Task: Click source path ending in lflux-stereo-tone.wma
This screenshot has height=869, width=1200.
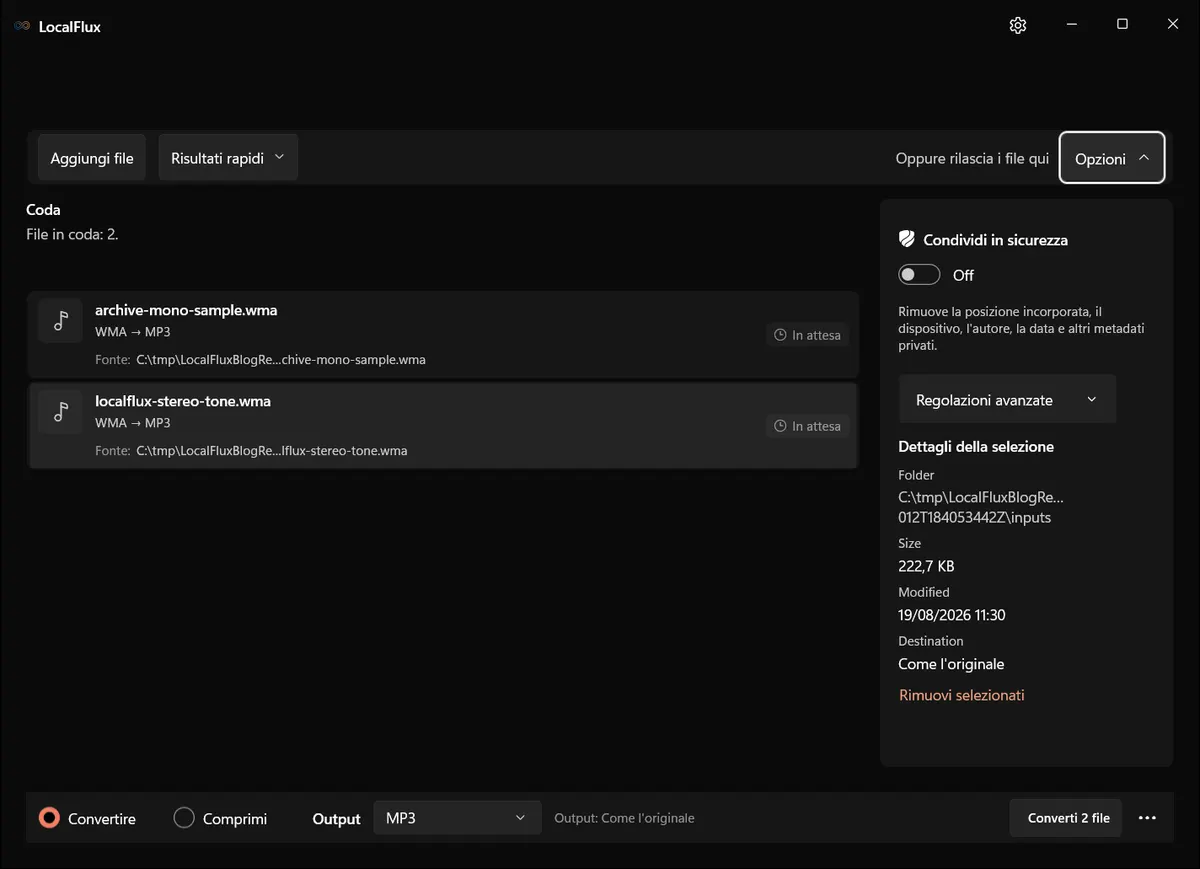Action: [272, 451]
